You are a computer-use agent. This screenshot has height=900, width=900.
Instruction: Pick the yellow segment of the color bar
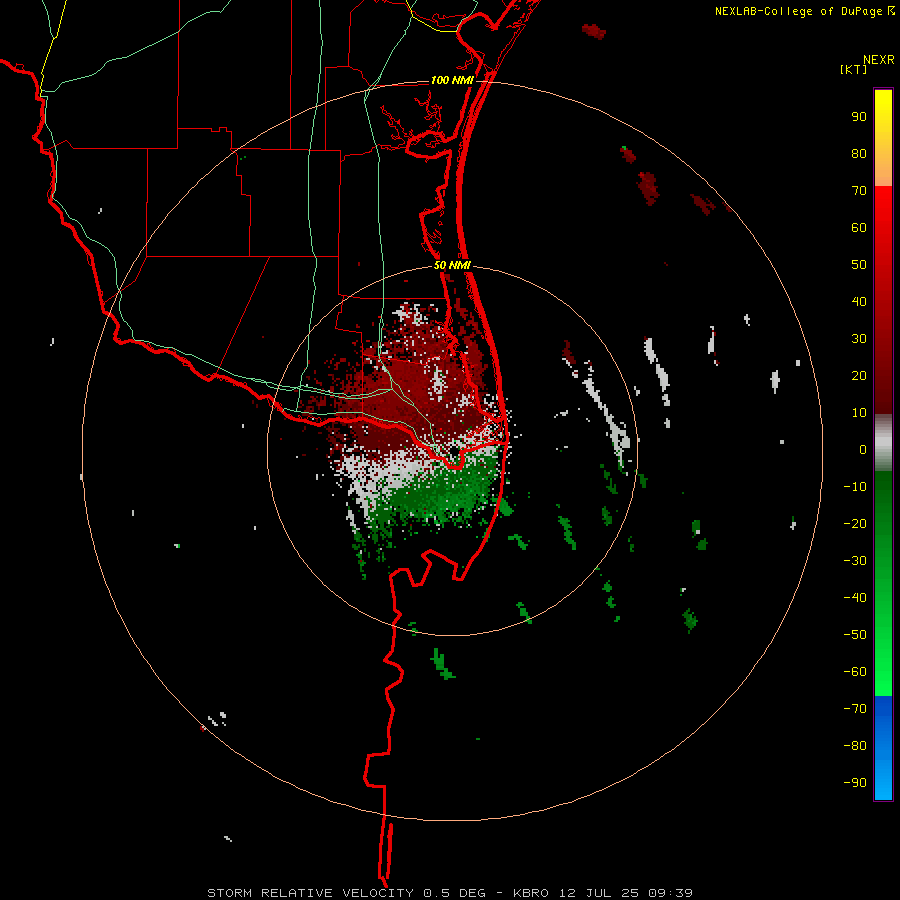coord(883,138)
